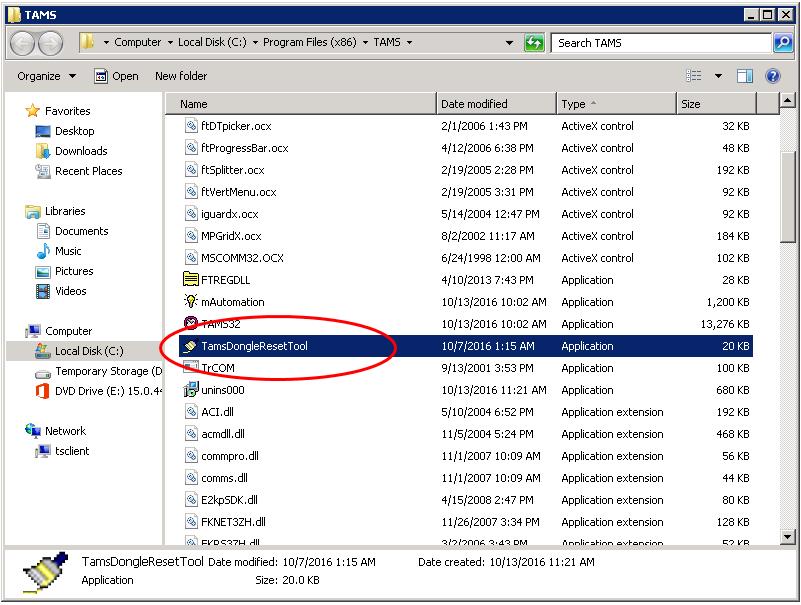Image resolution: width=801 pixels, height=605 pixels.
Task: Open the Organize dropdown menu
Action: tap(46, 76)
